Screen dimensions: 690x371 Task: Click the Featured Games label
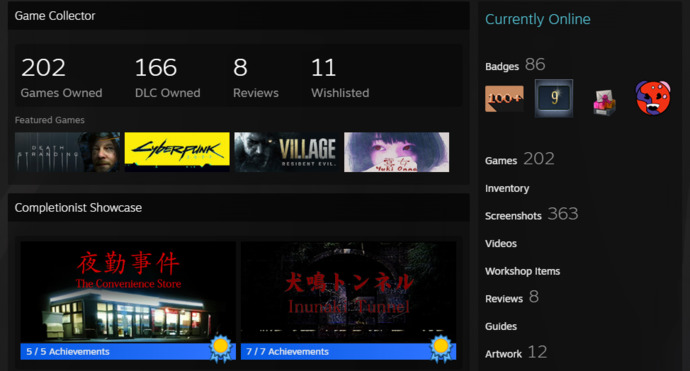pyautogui.click(x=49, y=120)
